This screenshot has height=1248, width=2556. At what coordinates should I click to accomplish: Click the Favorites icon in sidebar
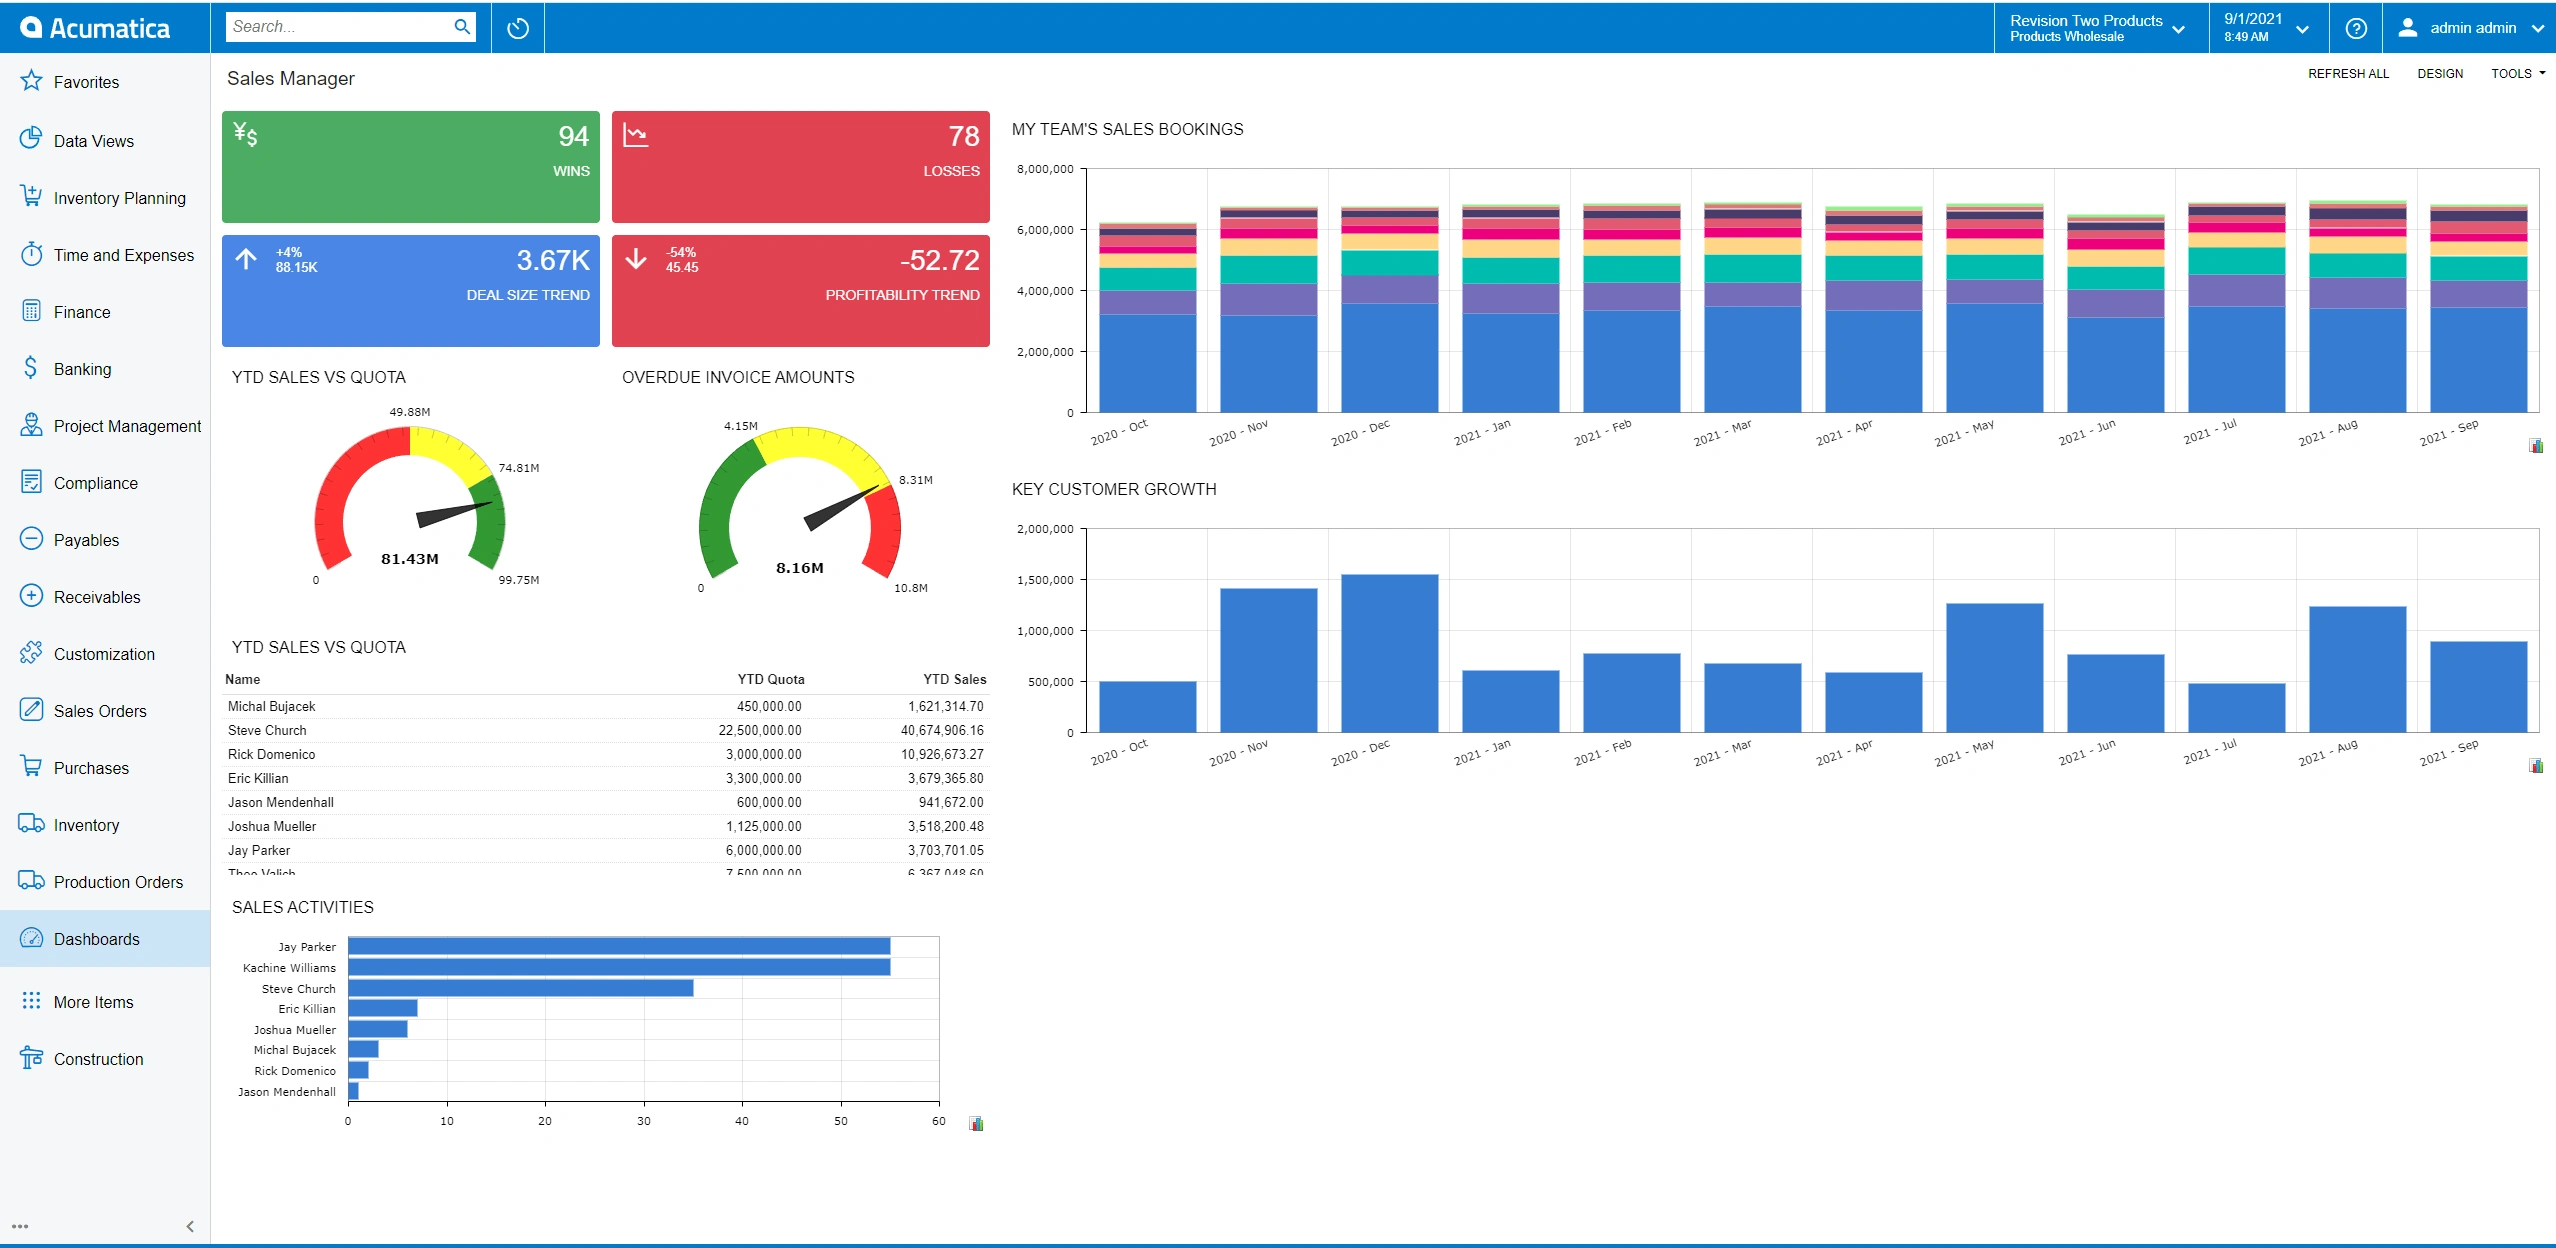[31, 83]
